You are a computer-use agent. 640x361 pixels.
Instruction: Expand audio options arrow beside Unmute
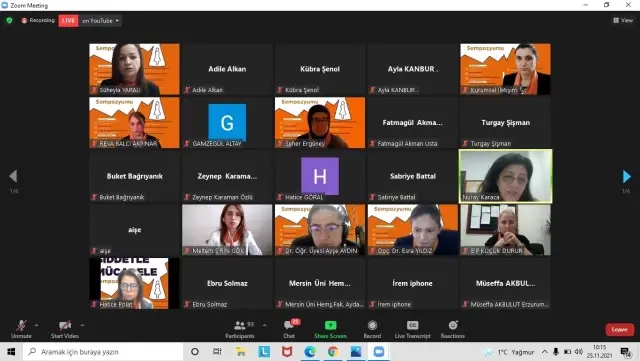[36, 325]
